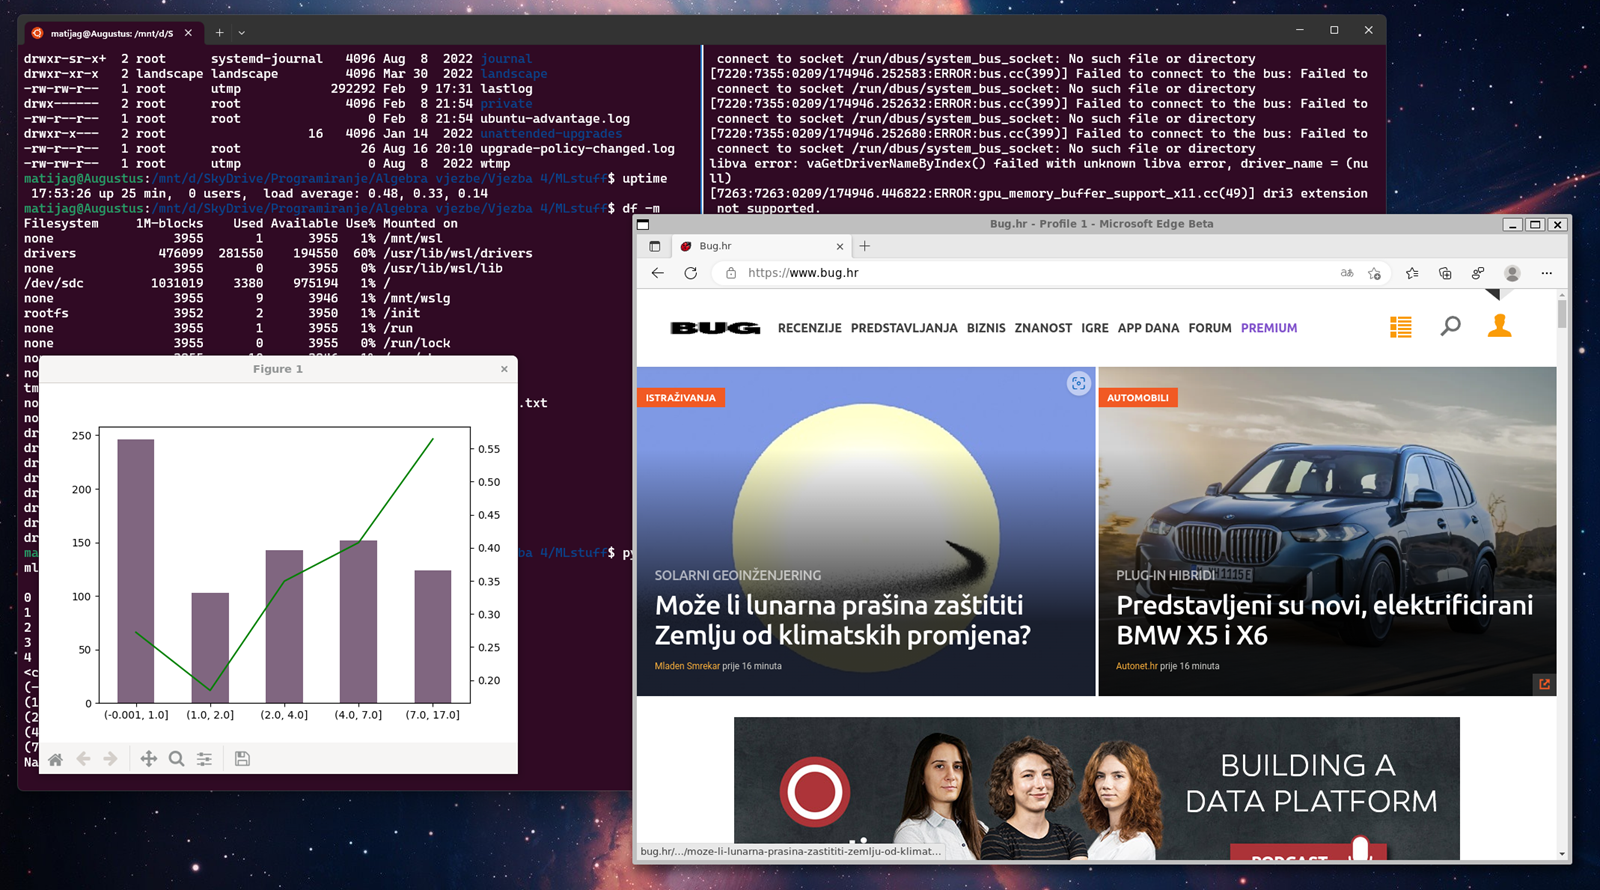Activate zoom-to-rectangle magnifier in Figure 1
The width and height of the screenshot is (1600, 890).
point(176,759)
